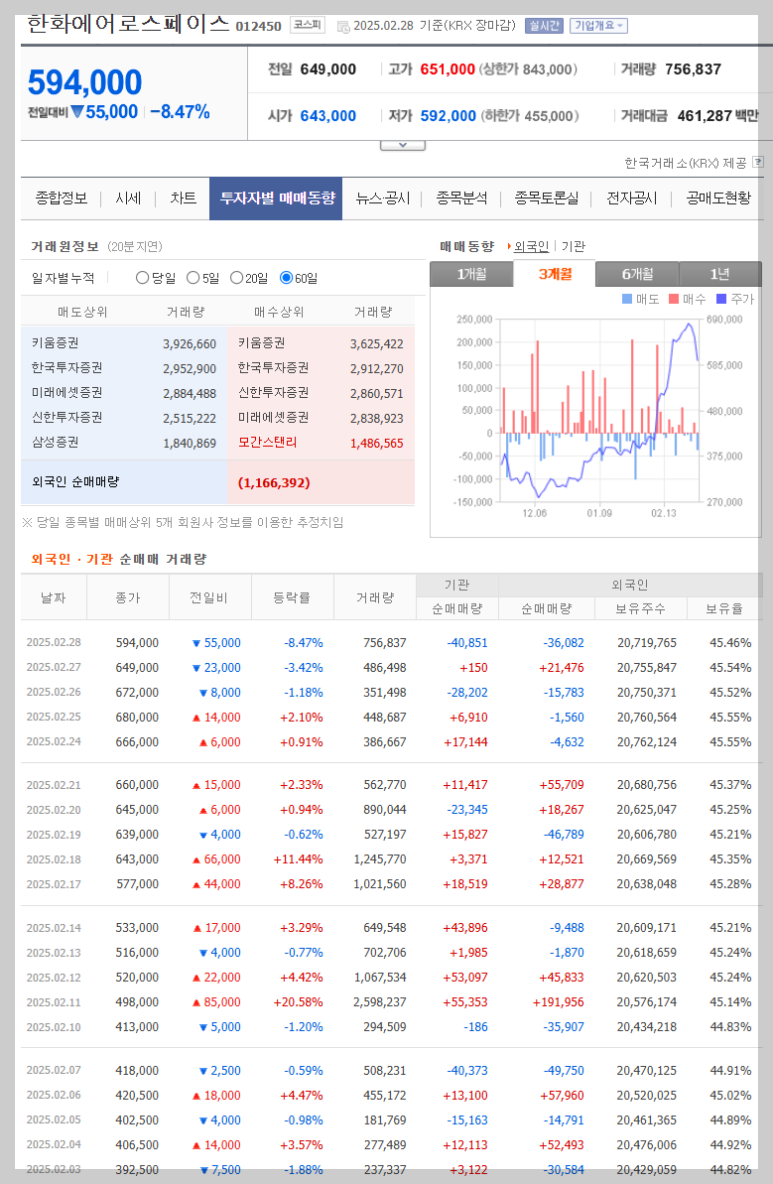Switch to the 전자공시 tab
The image size is (773, 1184).
(x=632, y=198)
